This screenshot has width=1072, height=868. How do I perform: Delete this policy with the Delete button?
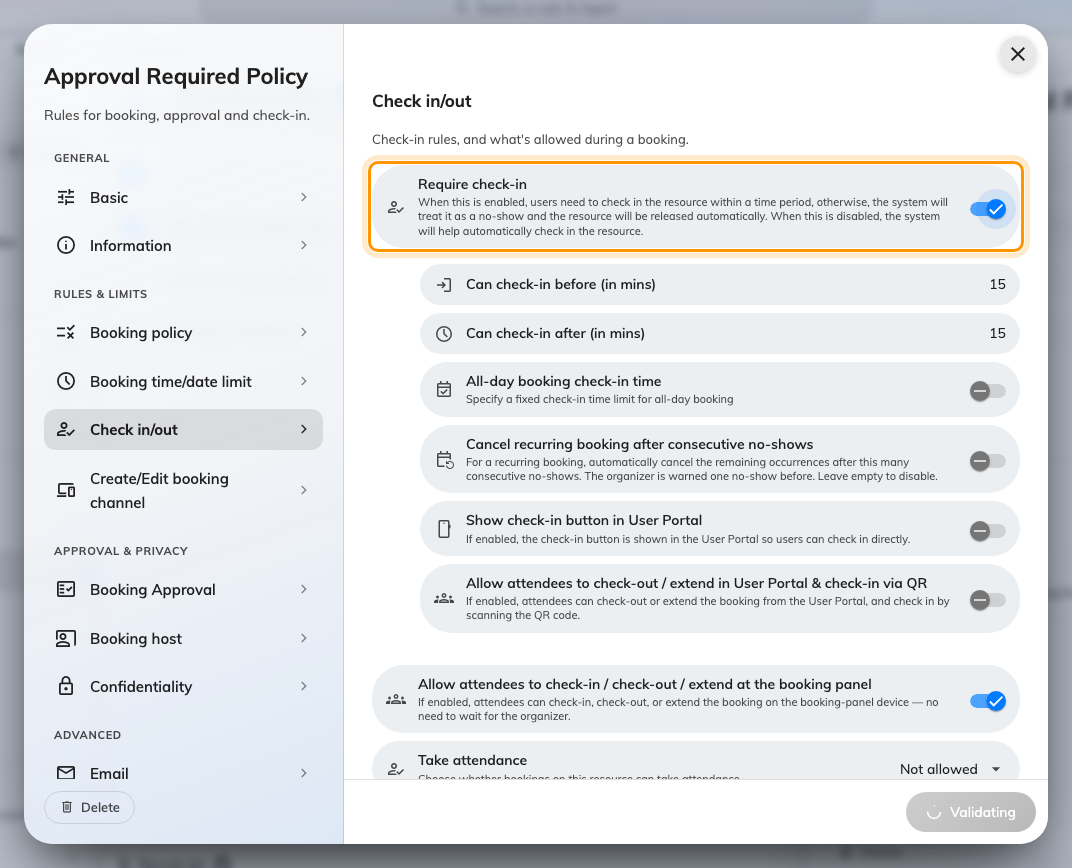tap(90, 807)
